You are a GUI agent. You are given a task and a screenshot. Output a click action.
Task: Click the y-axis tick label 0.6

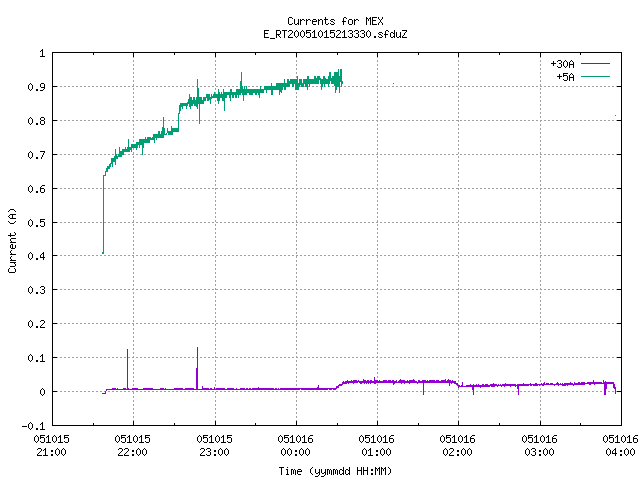coord(36,189)
